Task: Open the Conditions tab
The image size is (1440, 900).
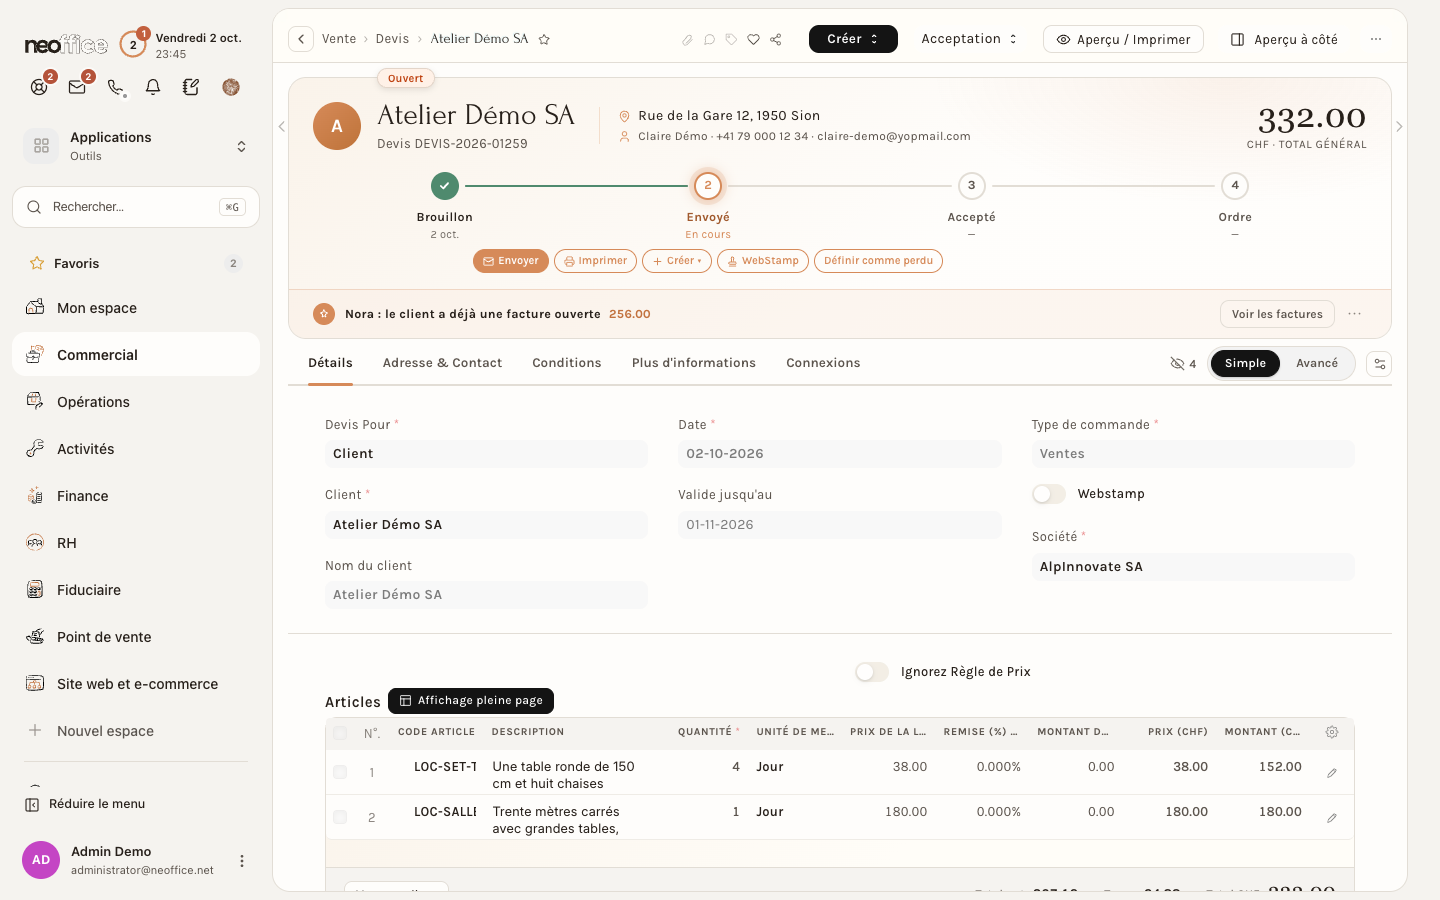Action: tap(567, 363)
